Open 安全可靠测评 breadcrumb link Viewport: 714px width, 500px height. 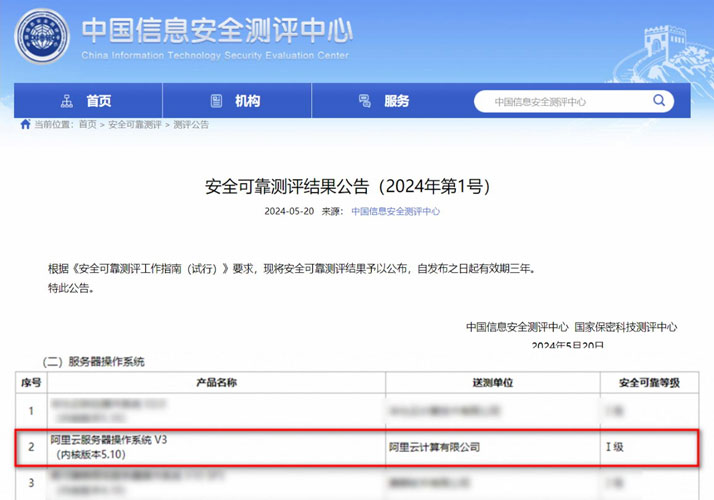point(134,125)
